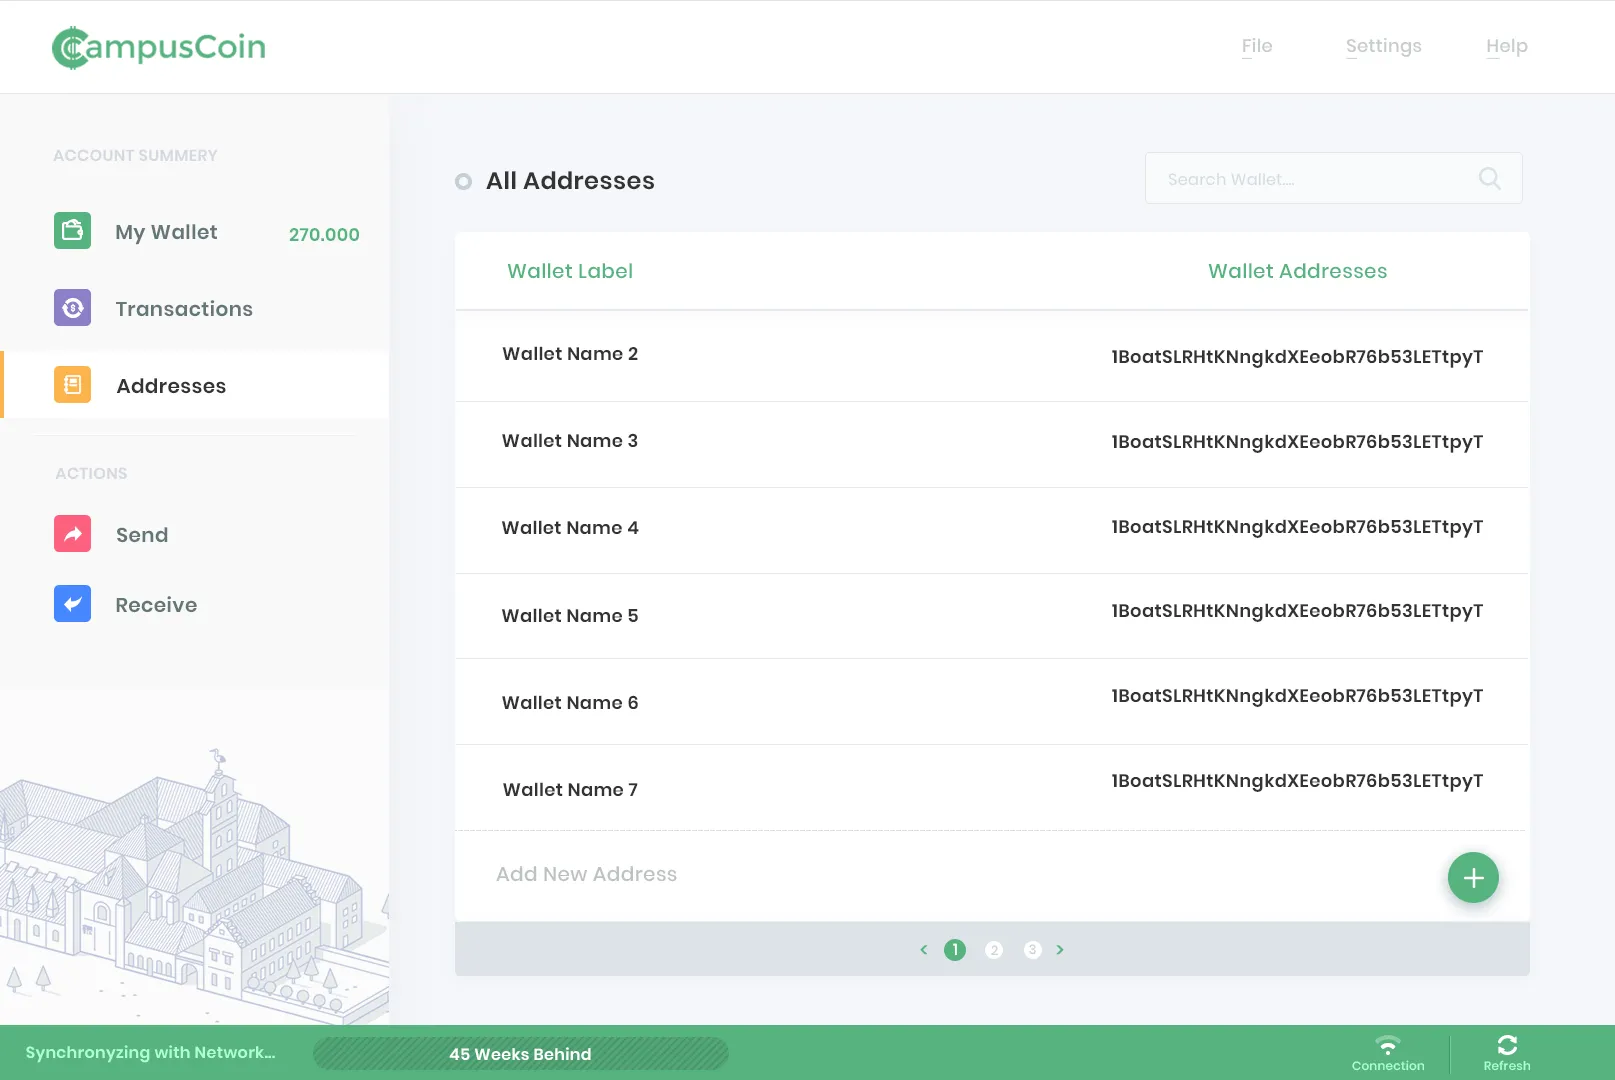1615x1080 pixels.
Task: Click the Refresh sync icon
Action: 1507,1046
